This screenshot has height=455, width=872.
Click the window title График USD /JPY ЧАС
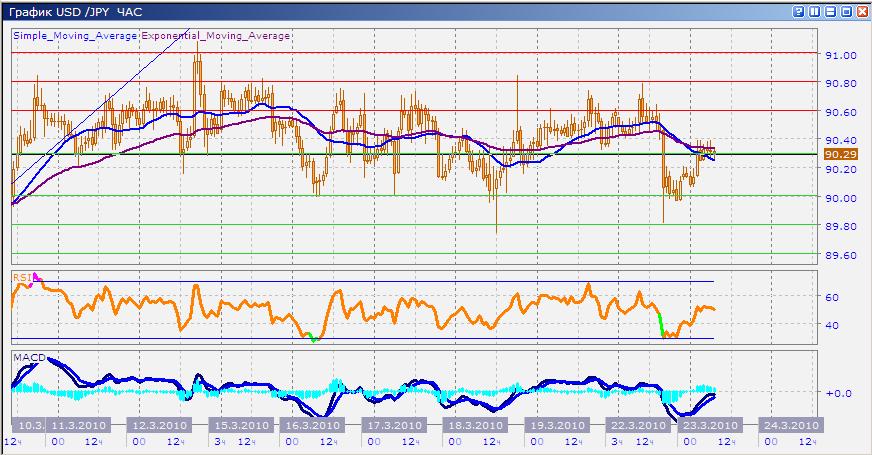pyautogui.click(x=76, y=12)
